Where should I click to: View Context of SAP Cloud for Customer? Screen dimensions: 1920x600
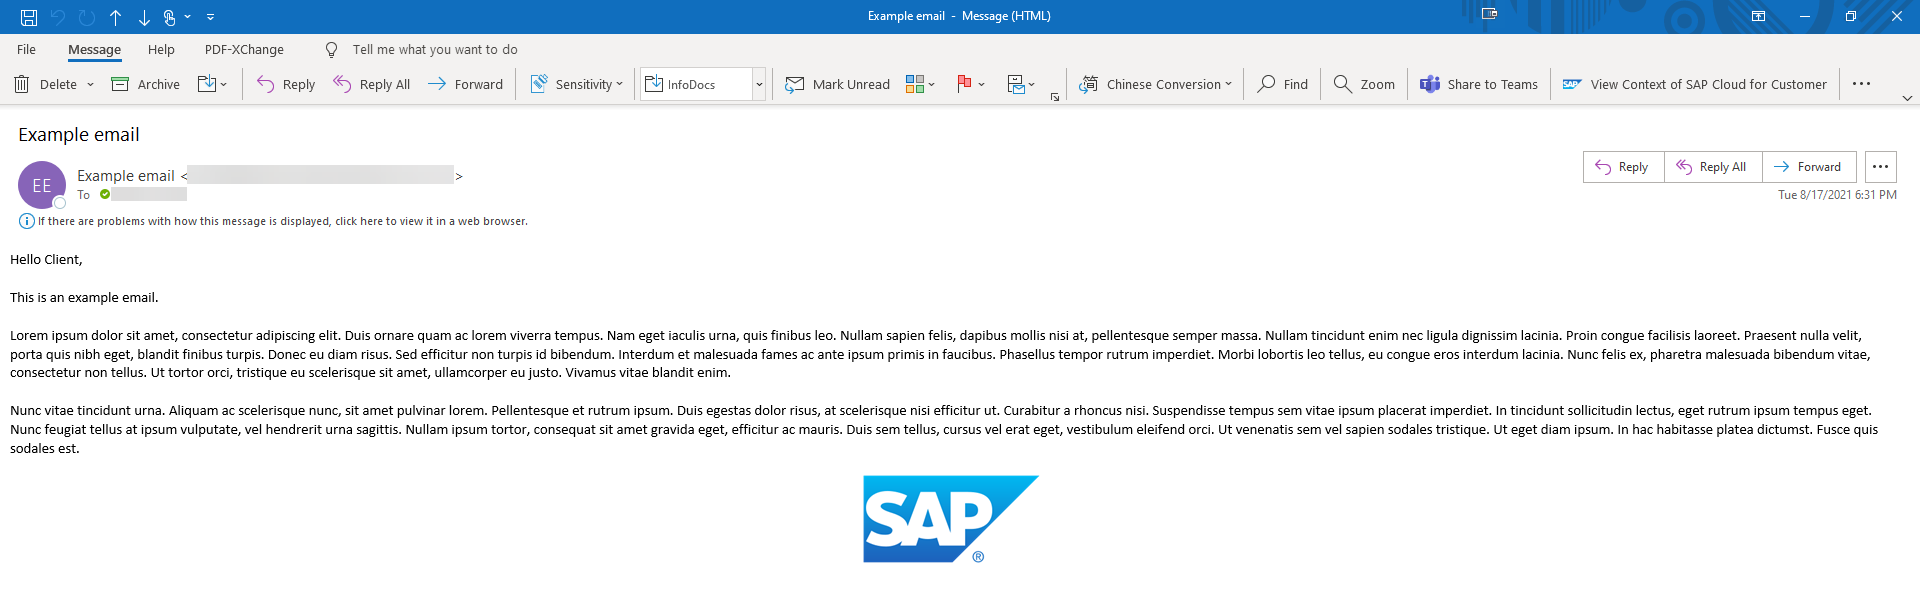tap(1695, 84)
